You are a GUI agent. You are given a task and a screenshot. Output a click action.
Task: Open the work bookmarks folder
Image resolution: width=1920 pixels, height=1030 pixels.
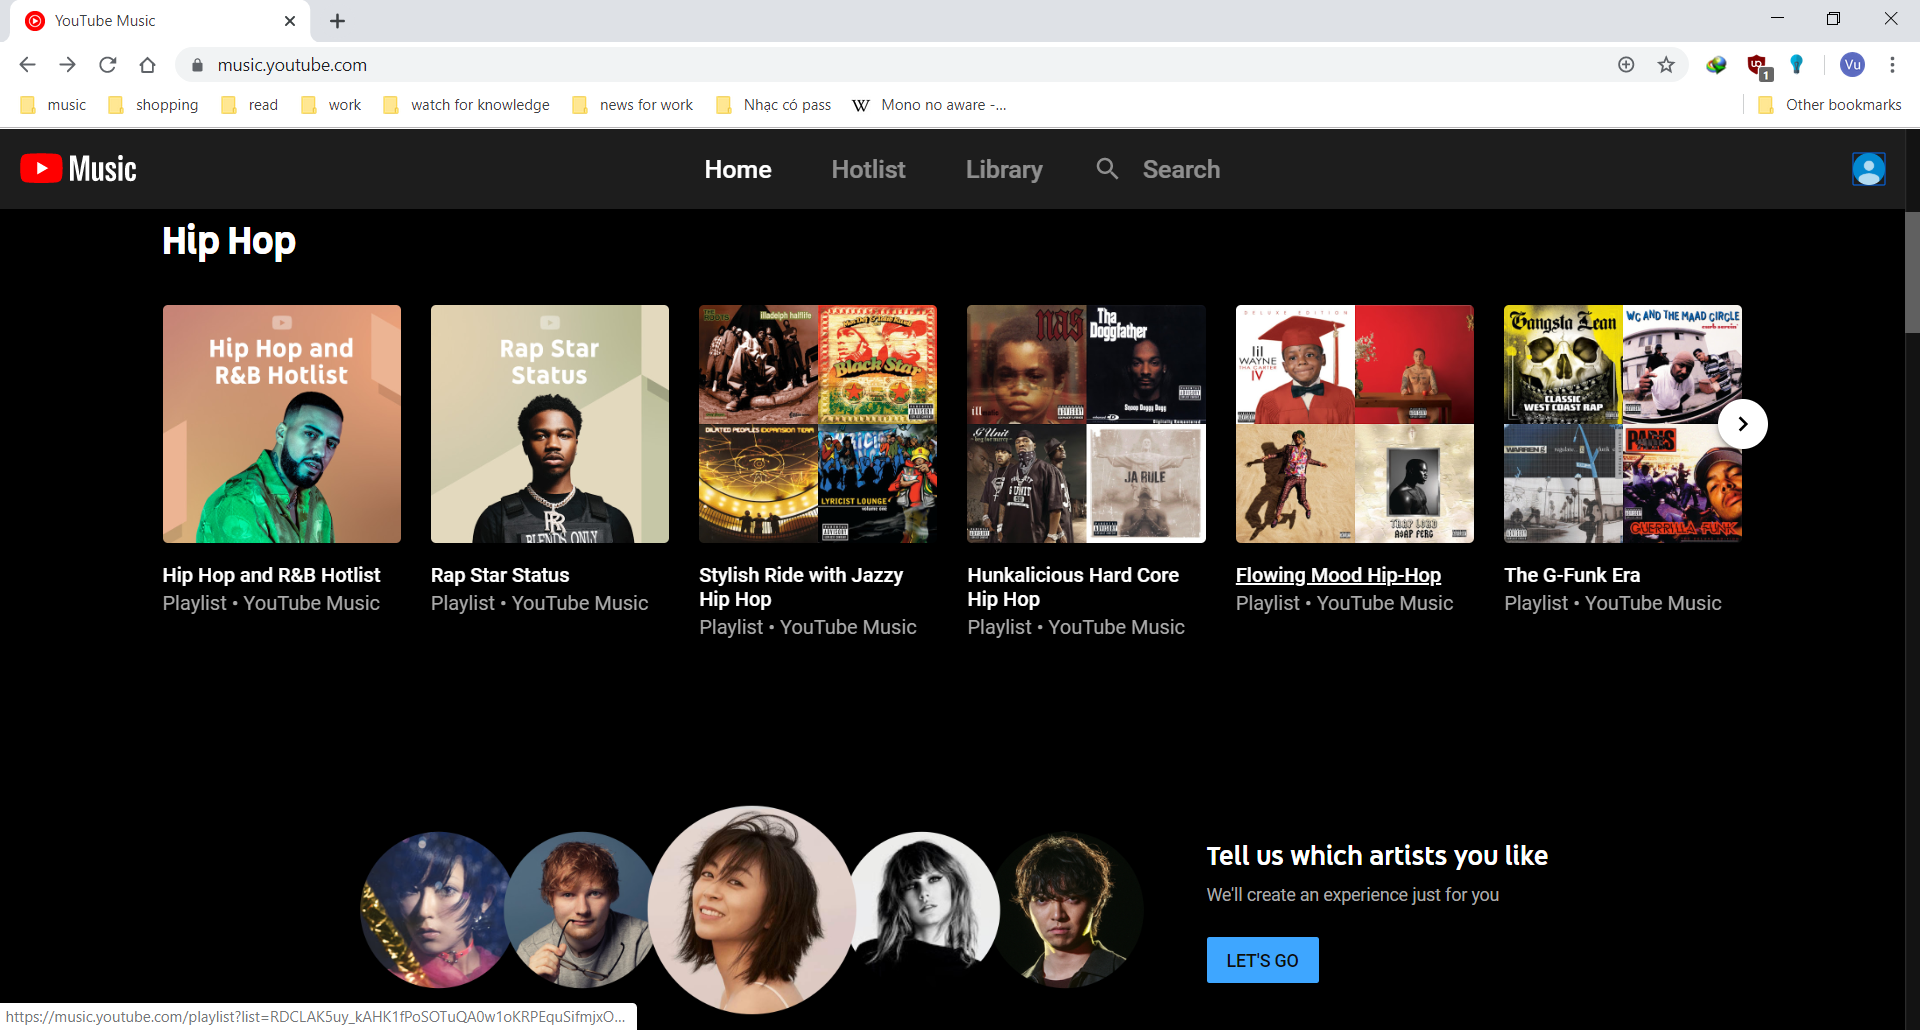click(x=331, y=105)
